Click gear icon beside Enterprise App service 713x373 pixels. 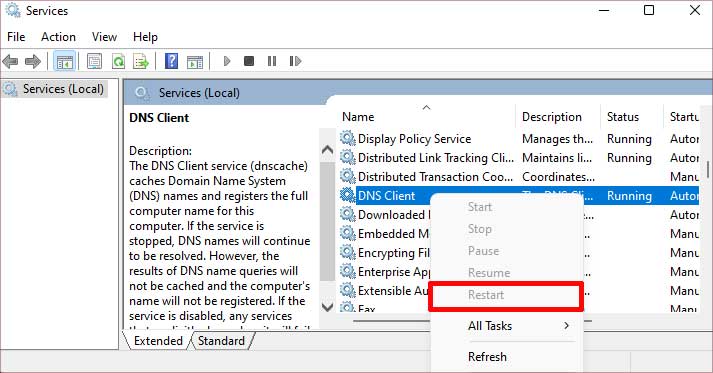point(347,271)
